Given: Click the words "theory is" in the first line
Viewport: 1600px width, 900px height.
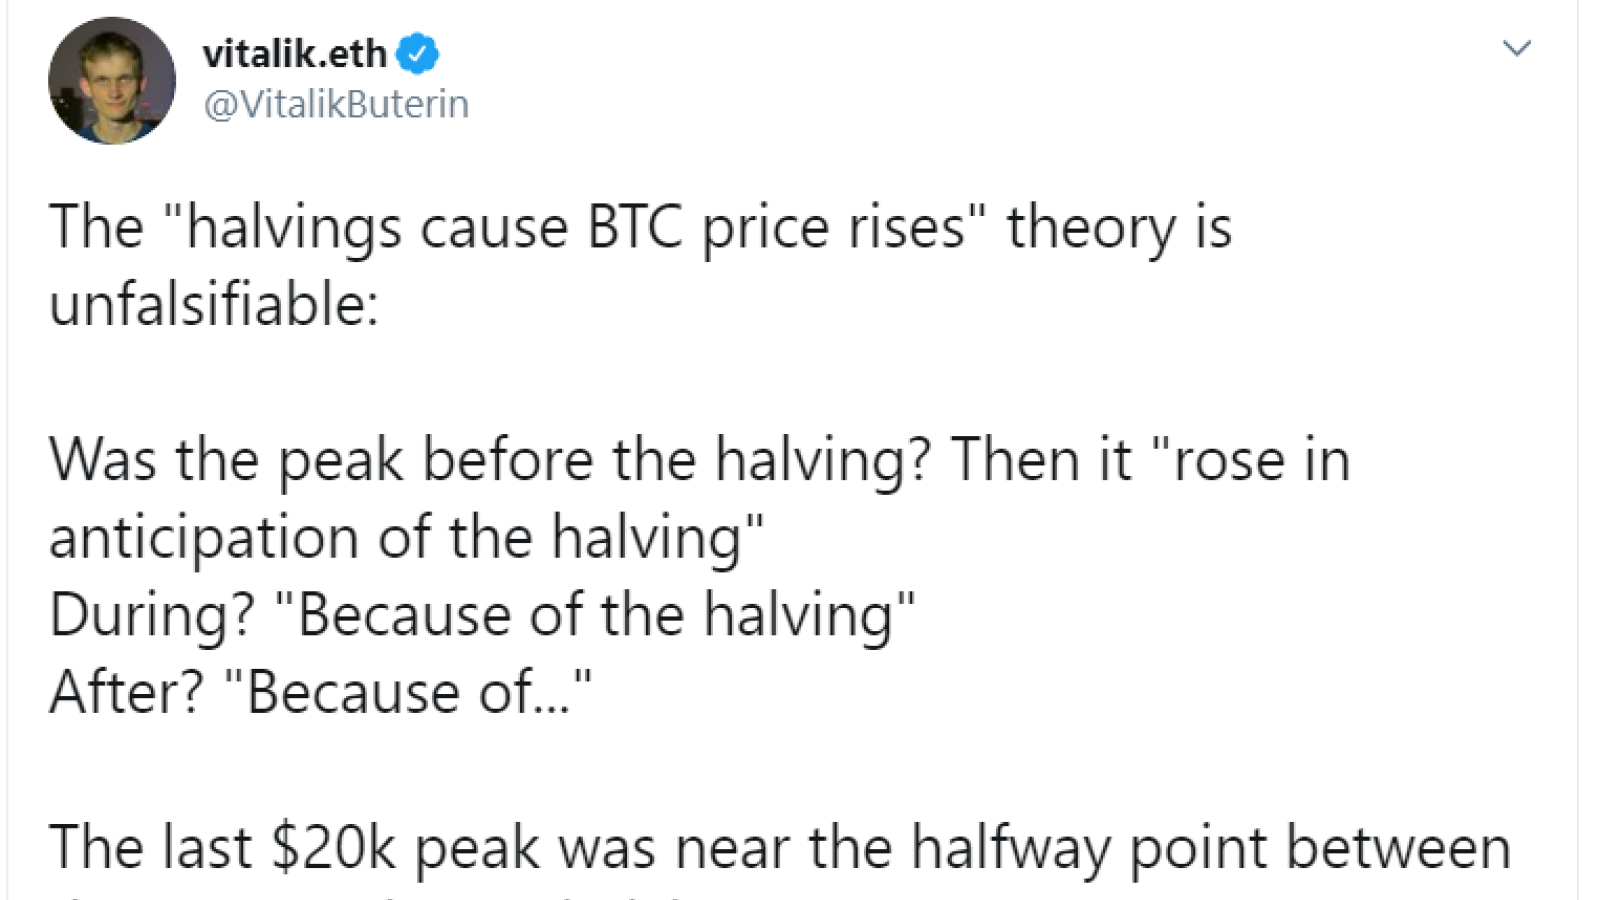Looking at the screenshot, I should [1119, 228].
